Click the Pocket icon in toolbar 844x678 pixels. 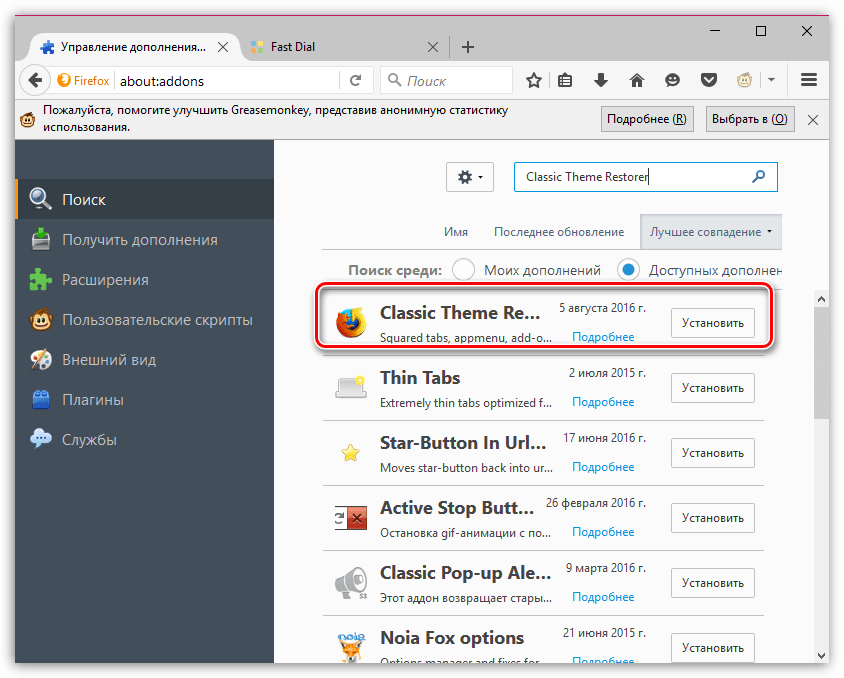coord(708,80)
